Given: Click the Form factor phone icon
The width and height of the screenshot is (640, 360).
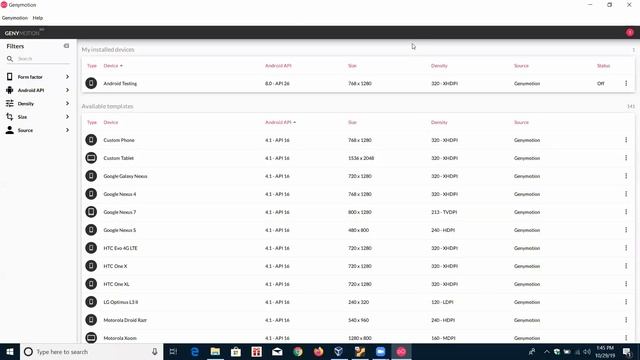Looking at the screenshot, I should tap(9, 77).
